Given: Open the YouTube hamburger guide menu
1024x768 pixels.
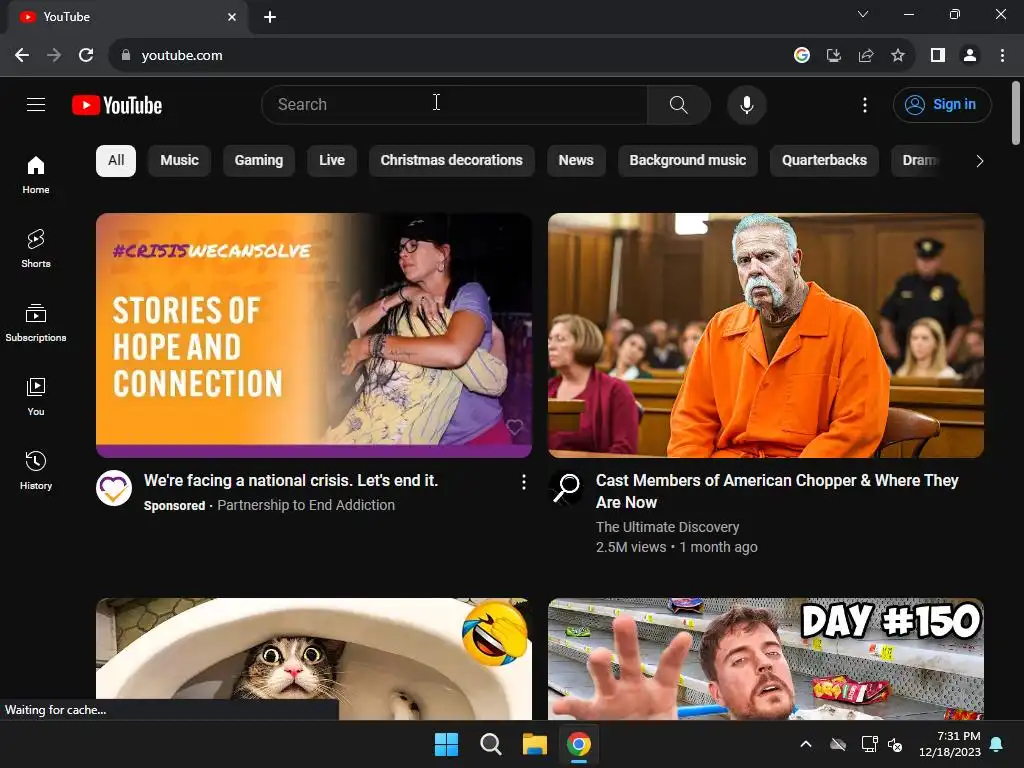Looking at the screenshot, I should click(36, 104).
